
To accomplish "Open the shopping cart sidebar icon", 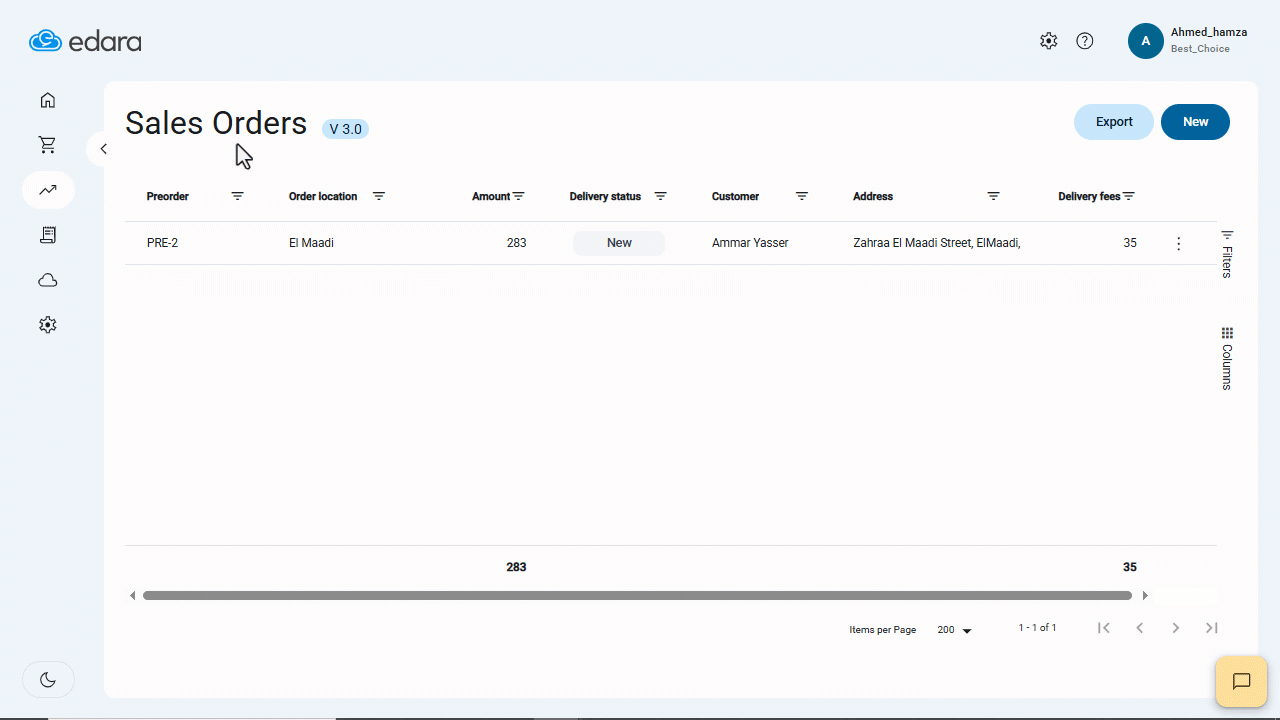I will pyautogui.click(x=48, y=145).
